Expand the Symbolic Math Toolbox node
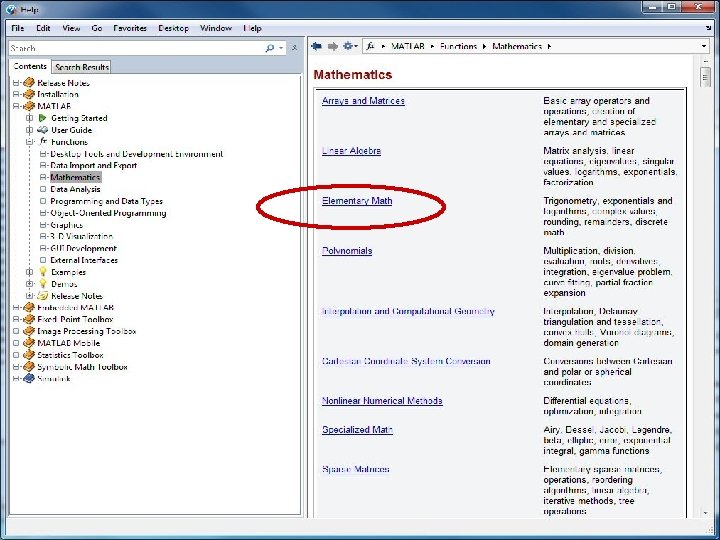The height and width of the screenshot is (540, 720). (x=16, y=367)
